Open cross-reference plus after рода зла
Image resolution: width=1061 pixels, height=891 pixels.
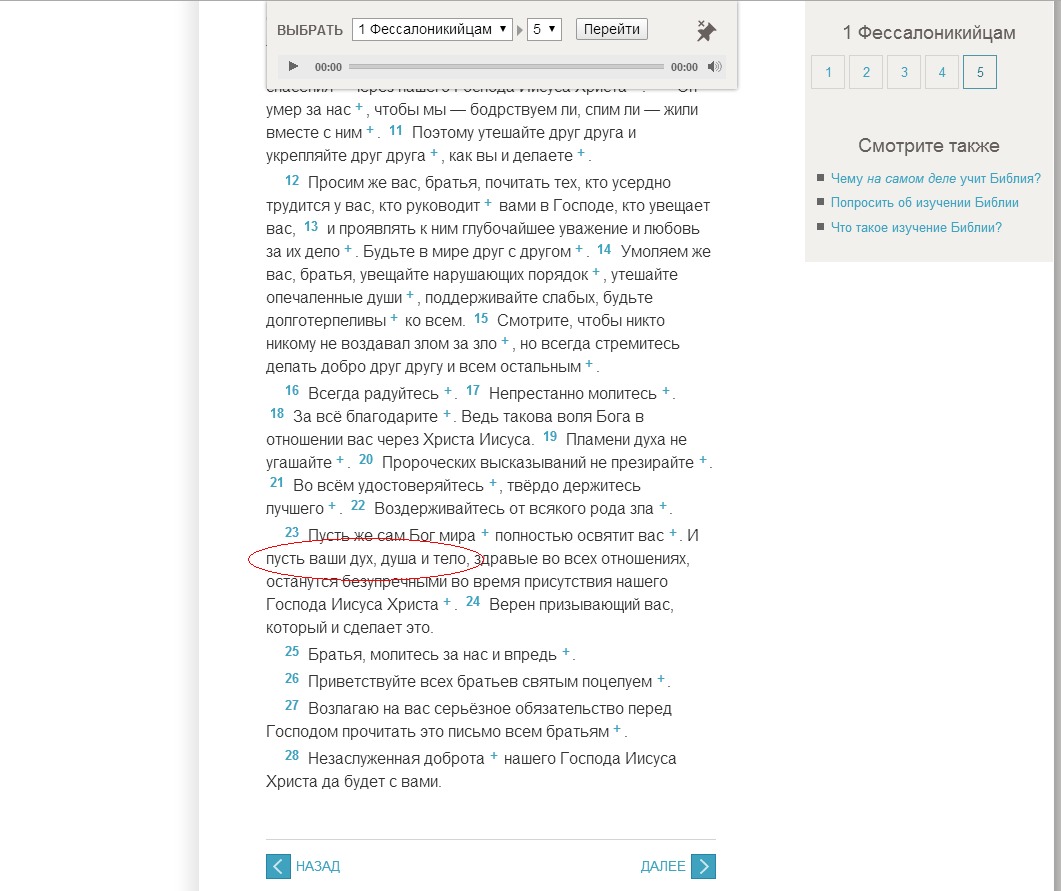[662, 505]
